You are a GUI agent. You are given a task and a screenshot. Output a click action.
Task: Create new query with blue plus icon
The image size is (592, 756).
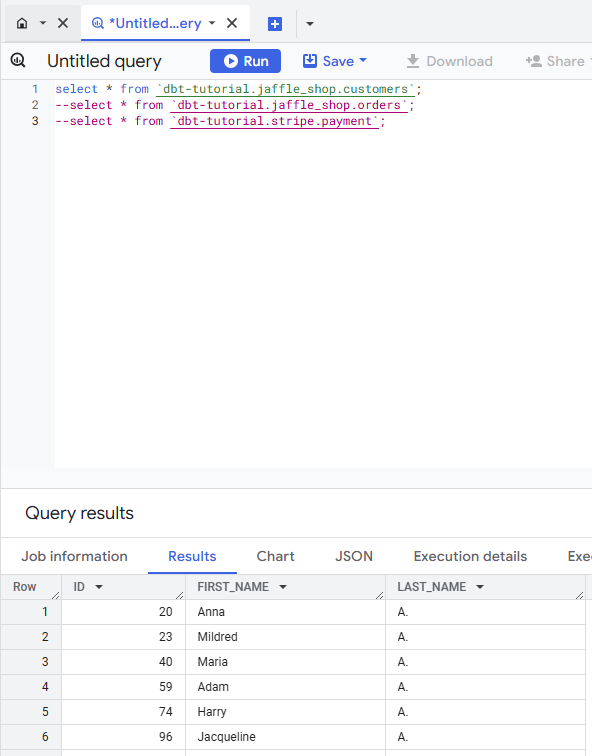click(275, 24)
